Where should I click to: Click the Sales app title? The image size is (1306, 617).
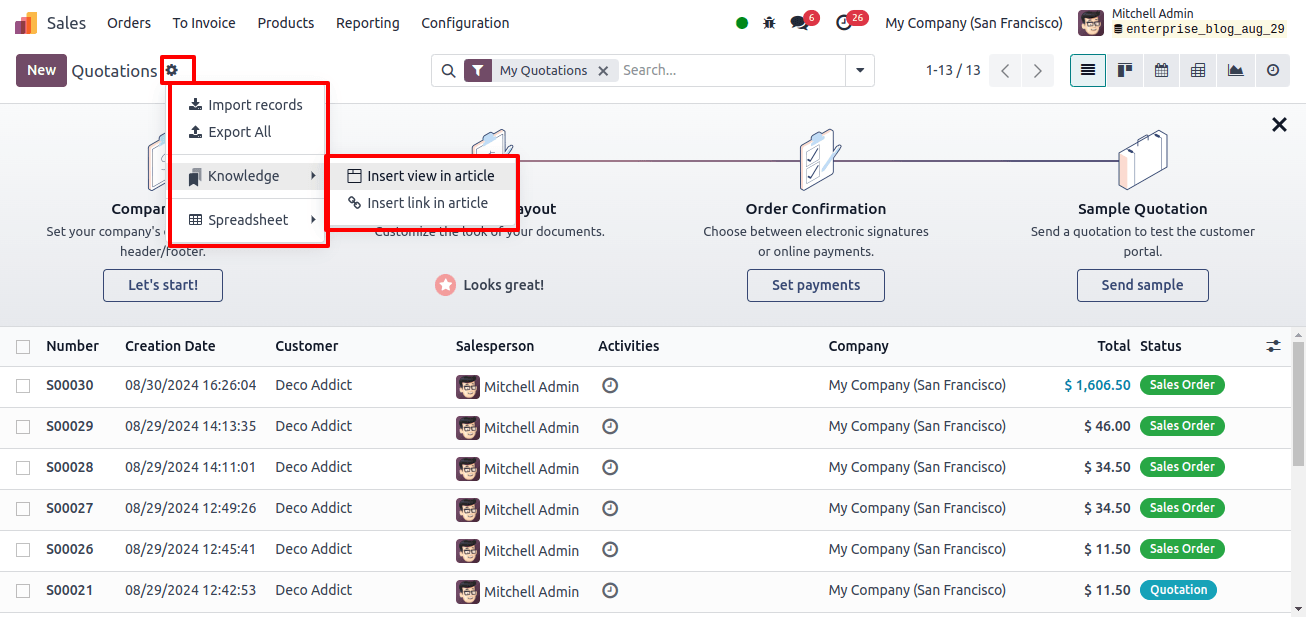67,23
